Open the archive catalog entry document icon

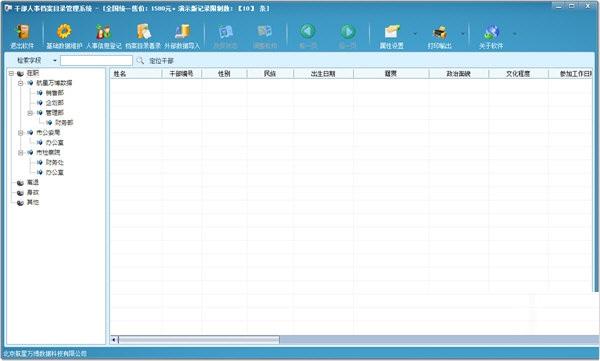point(143,32)
